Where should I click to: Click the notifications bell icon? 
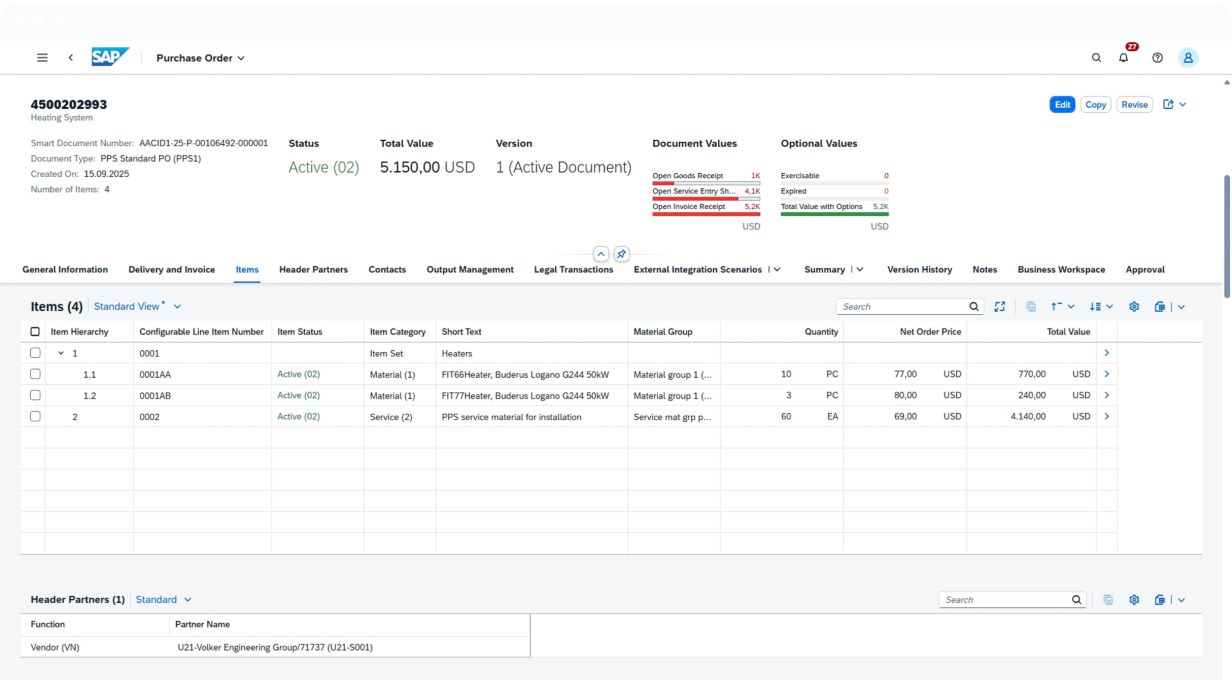pyautogui.click(x=1124, y=58)
